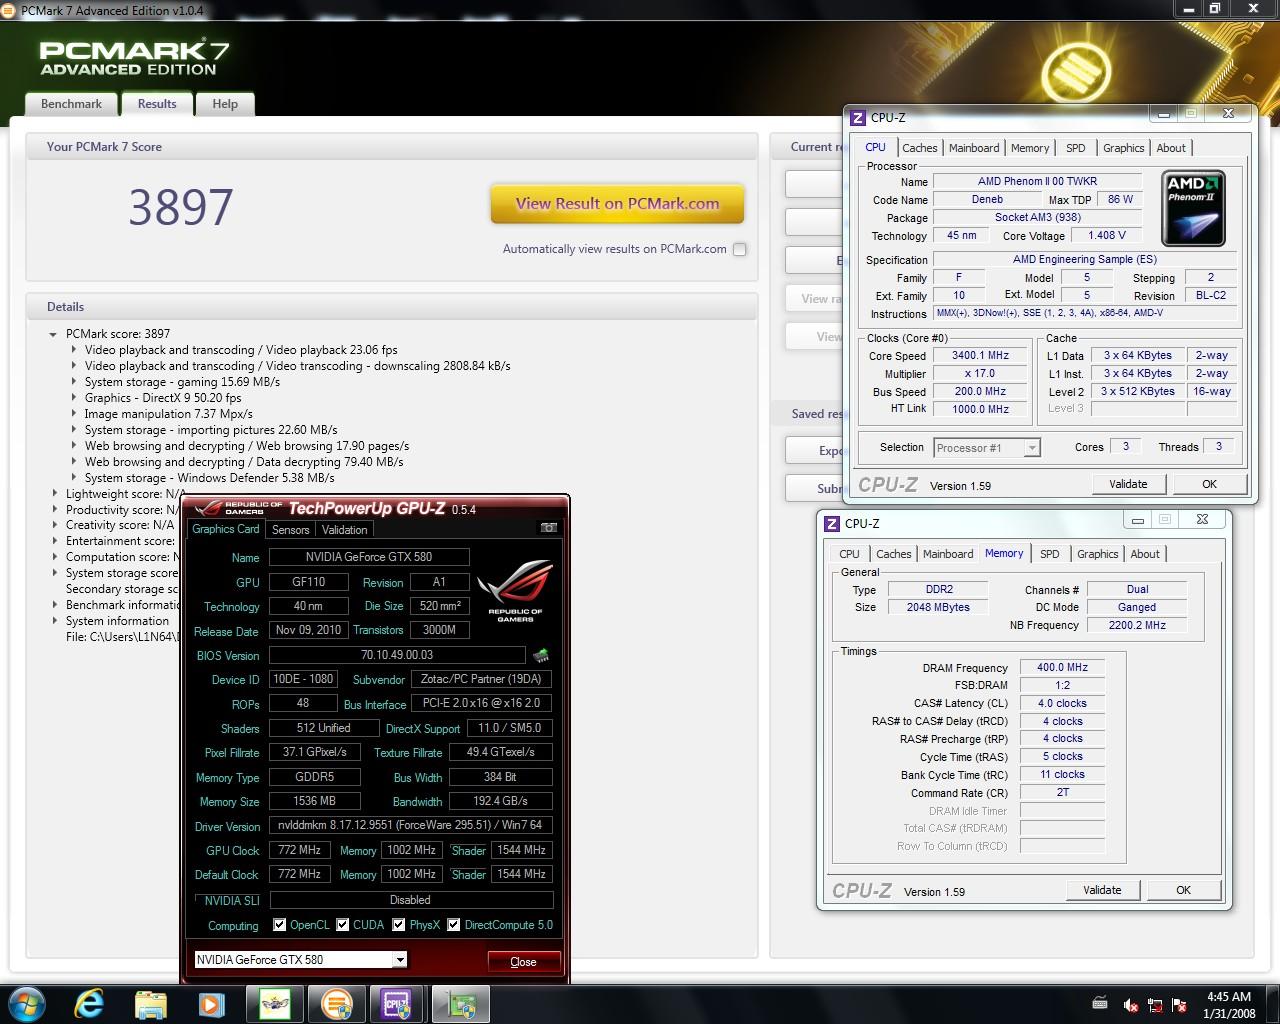Click the AMD Phenom II processor logo

[1193, 208]
